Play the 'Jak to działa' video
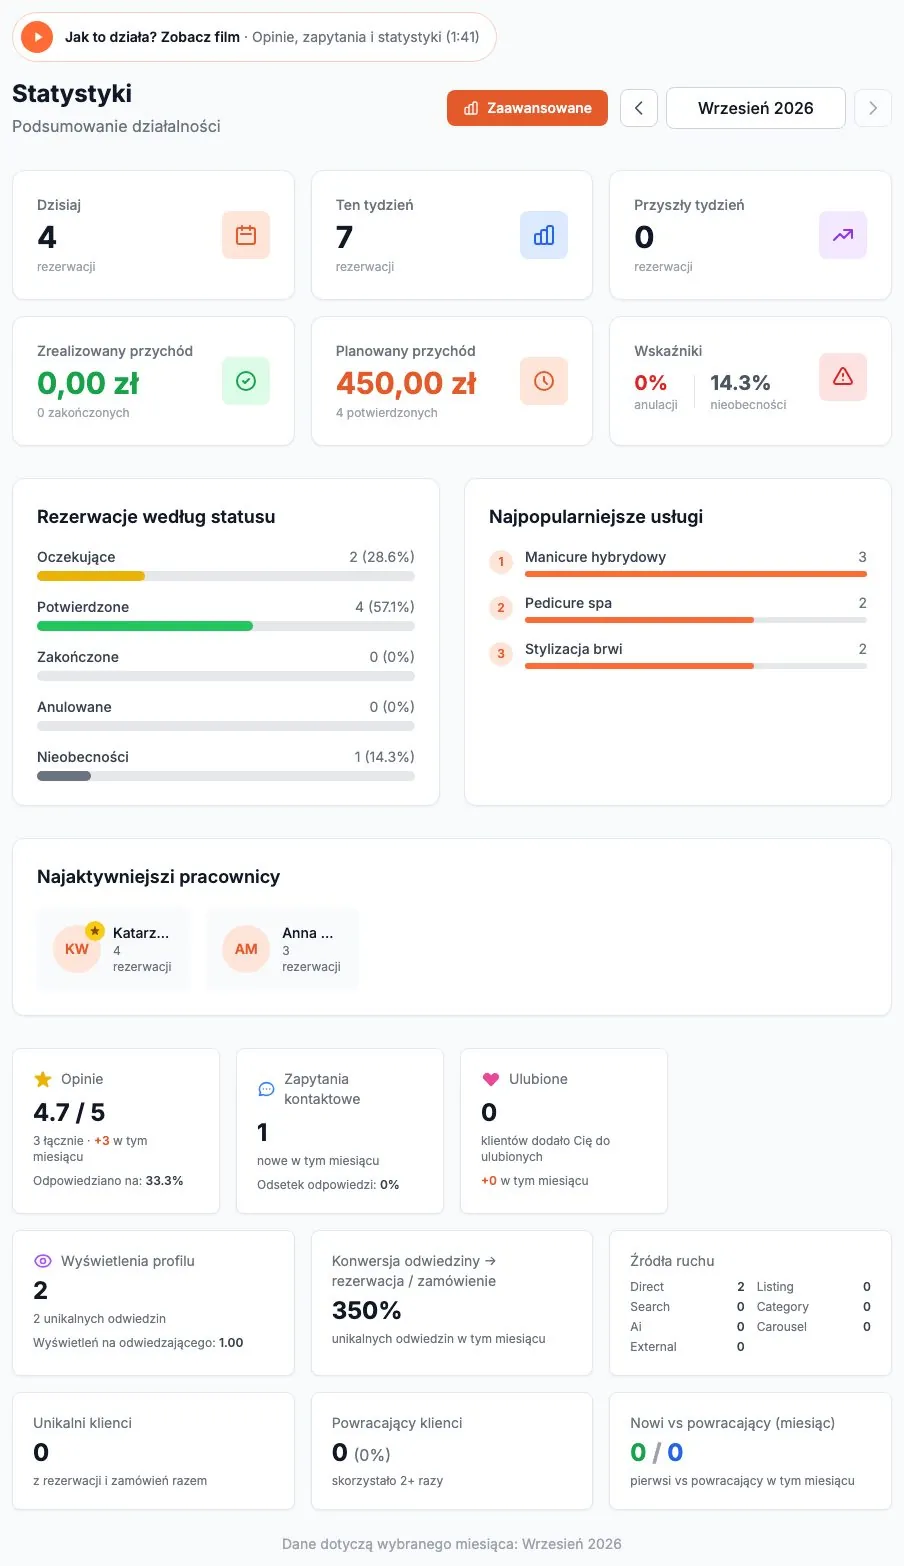The width and height of the screenshot is (904, 1566). [x=37, y=37]
